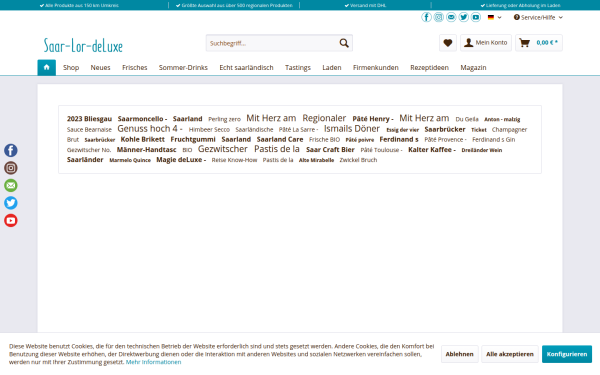
Task: Click the 'Kalter Kaffee -' tag
Action: 432,150
